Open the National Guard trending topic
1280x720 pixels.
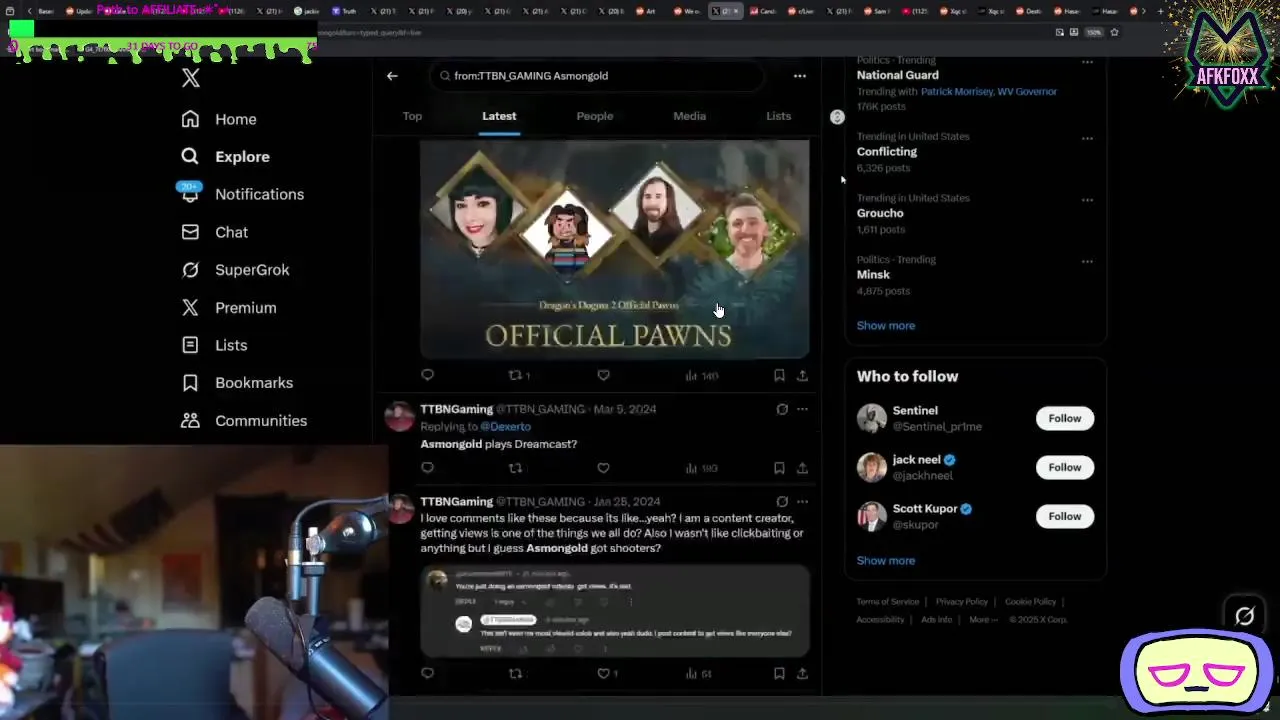point(897,75)
